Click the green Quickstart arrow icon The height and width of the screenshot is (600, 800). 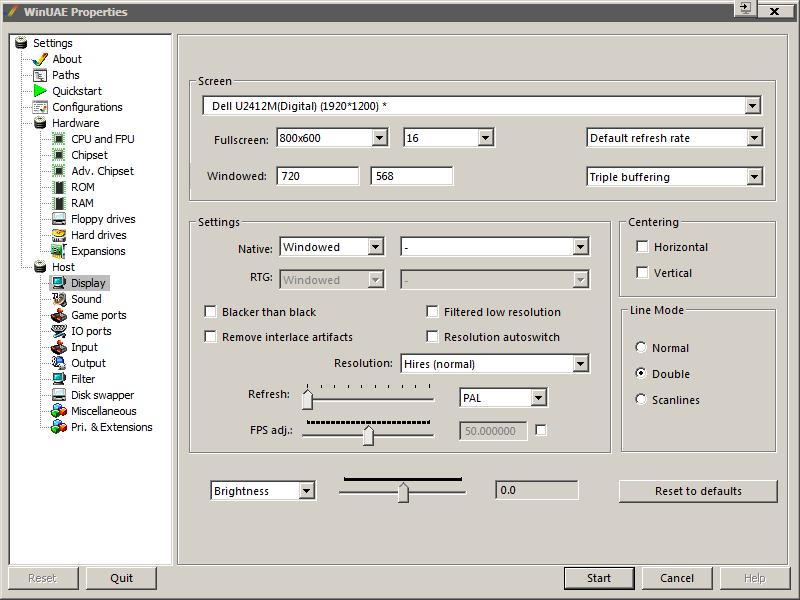[40, 91]
